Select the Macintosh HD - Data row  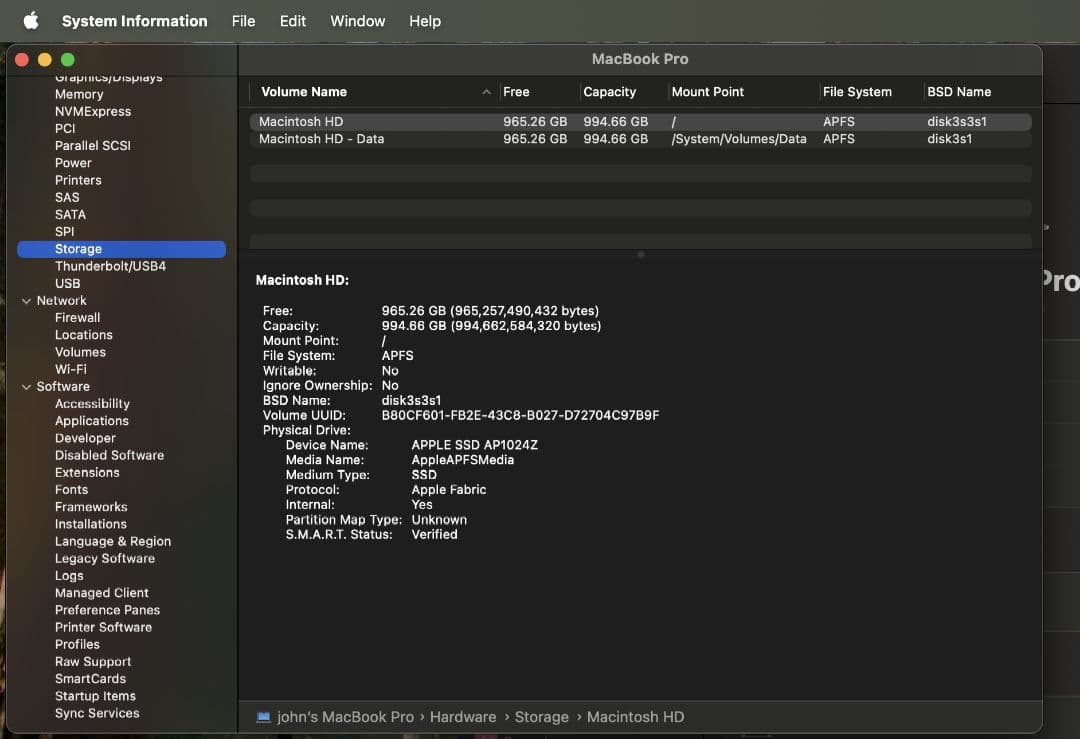click(641, 139)
